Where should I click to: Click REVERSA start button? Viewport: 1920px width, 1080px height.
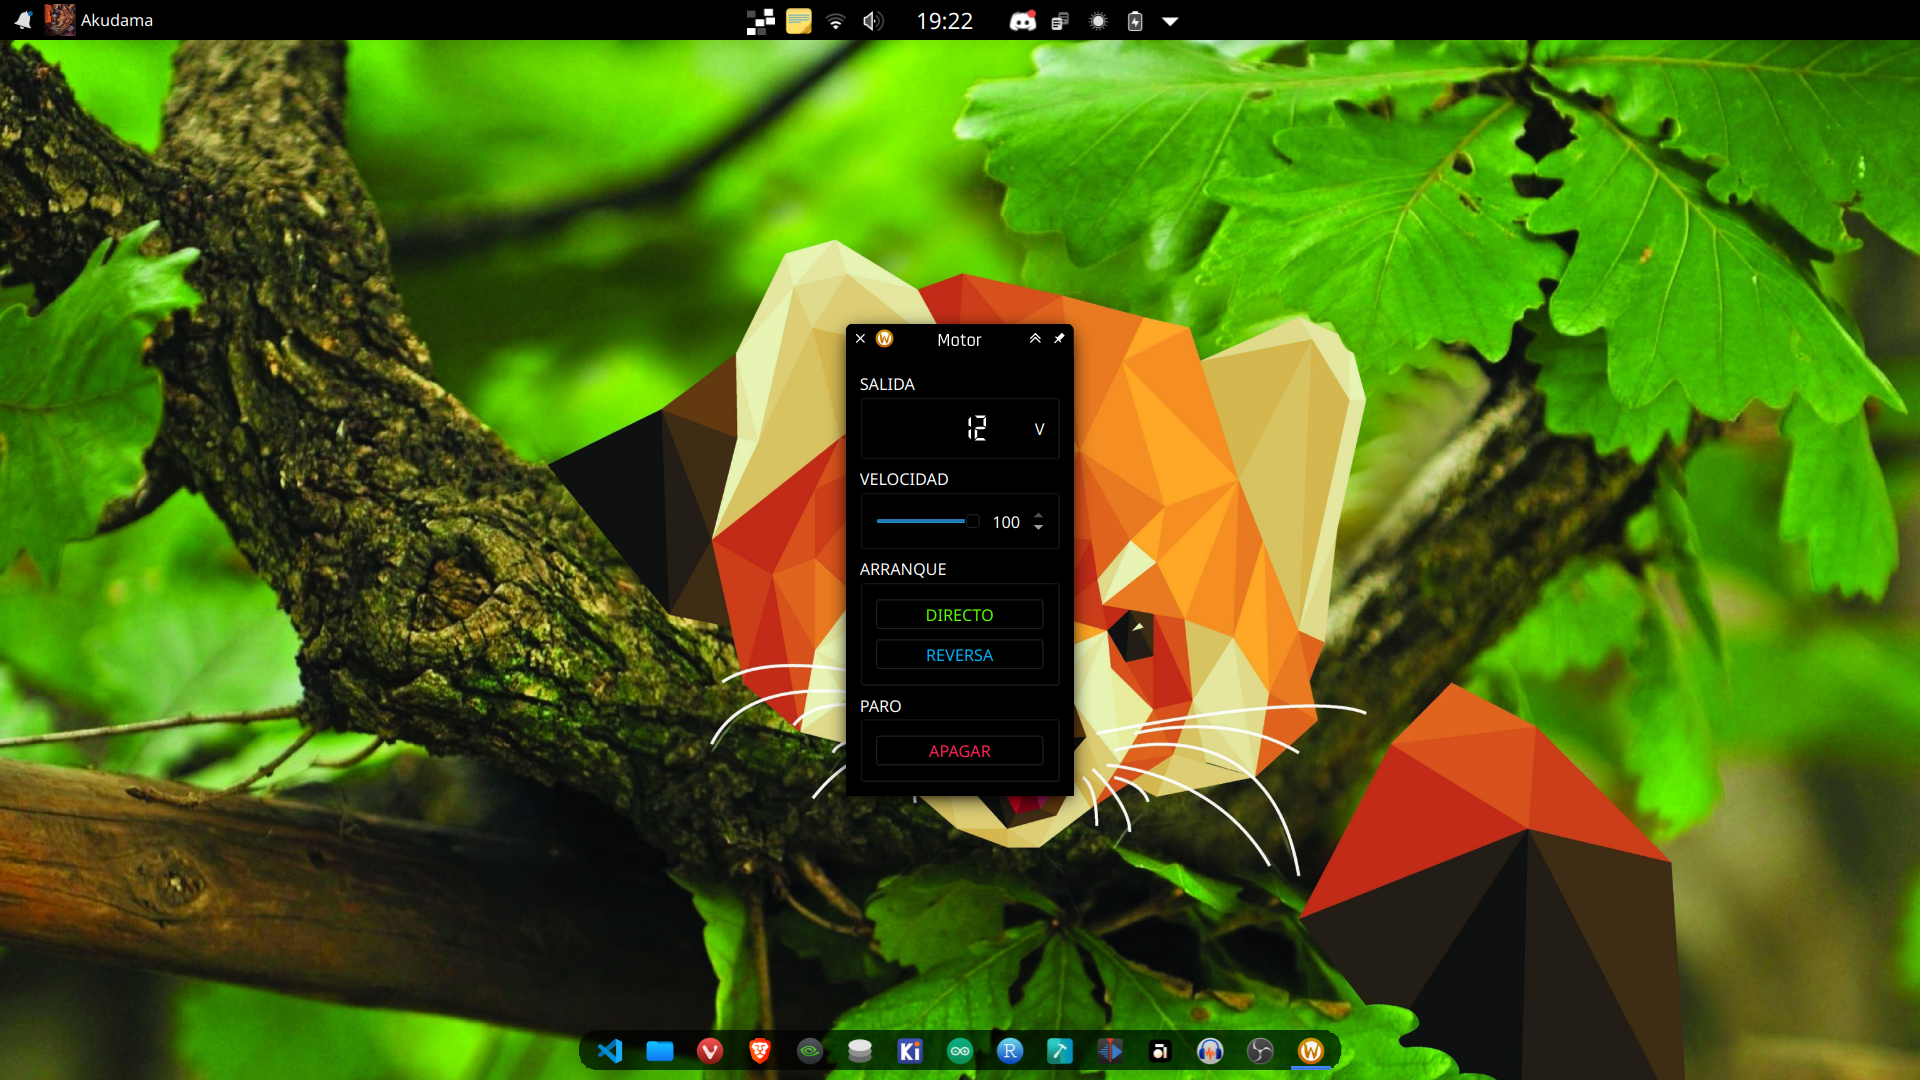959,655
